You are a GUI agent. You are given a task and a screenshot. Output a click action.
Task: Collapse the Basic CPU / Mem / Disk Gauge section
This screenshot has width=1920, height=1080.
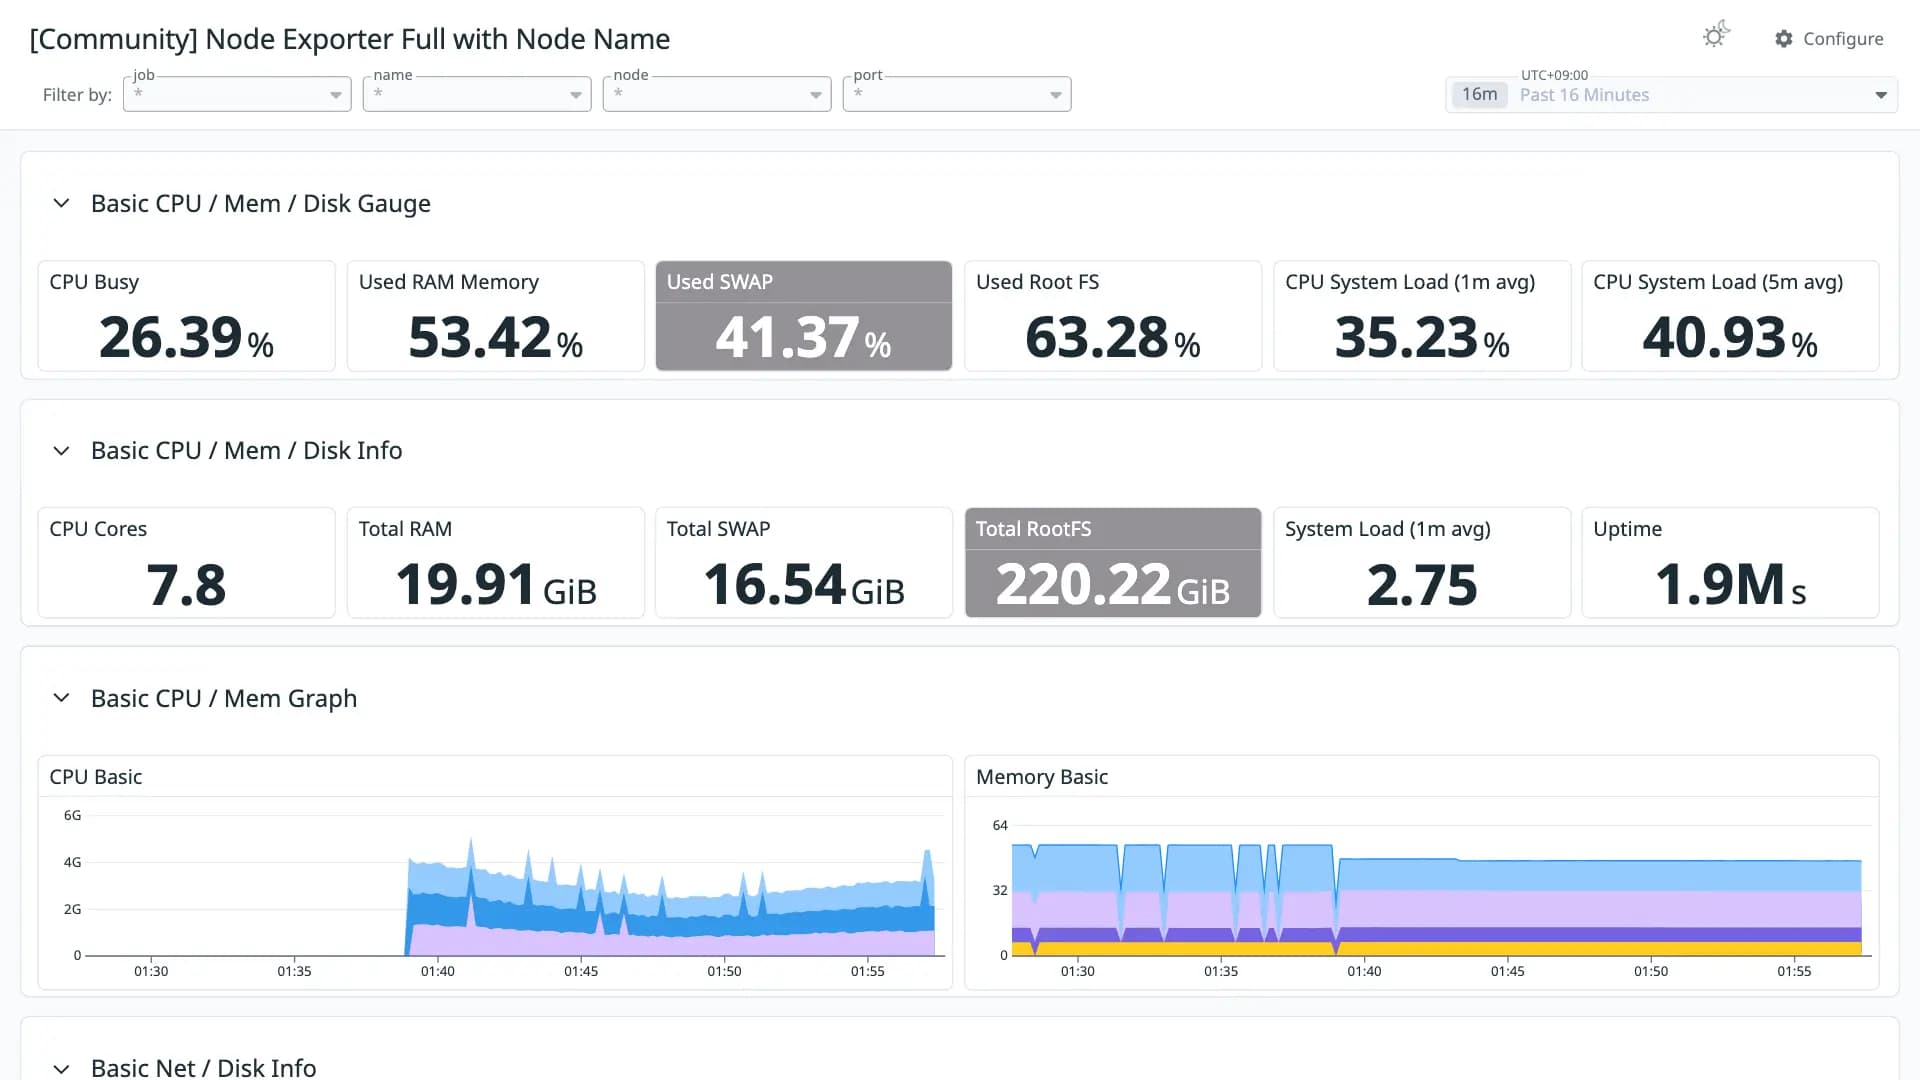coord(61,203)
